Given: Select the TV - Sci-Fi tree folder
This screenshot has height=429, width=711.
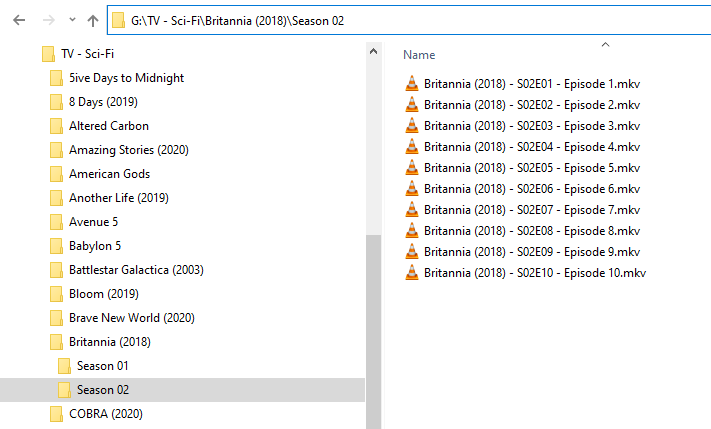Looking at the screenshot, I should tap(88, 54).
